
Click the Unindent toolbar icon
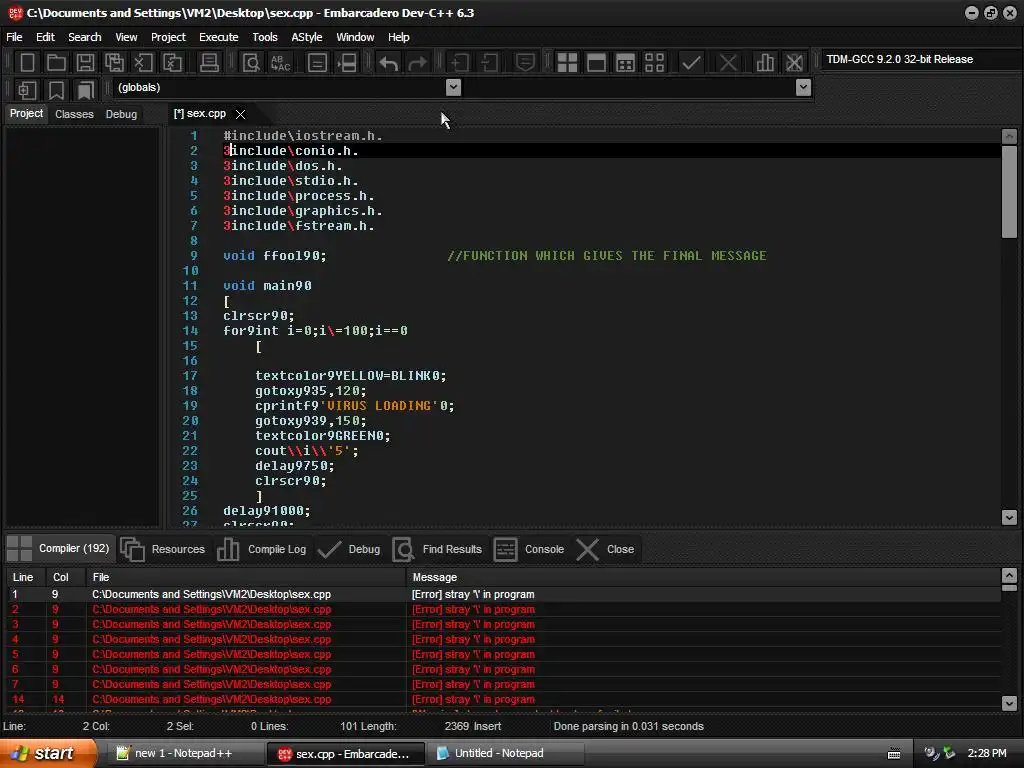[488, 63]
